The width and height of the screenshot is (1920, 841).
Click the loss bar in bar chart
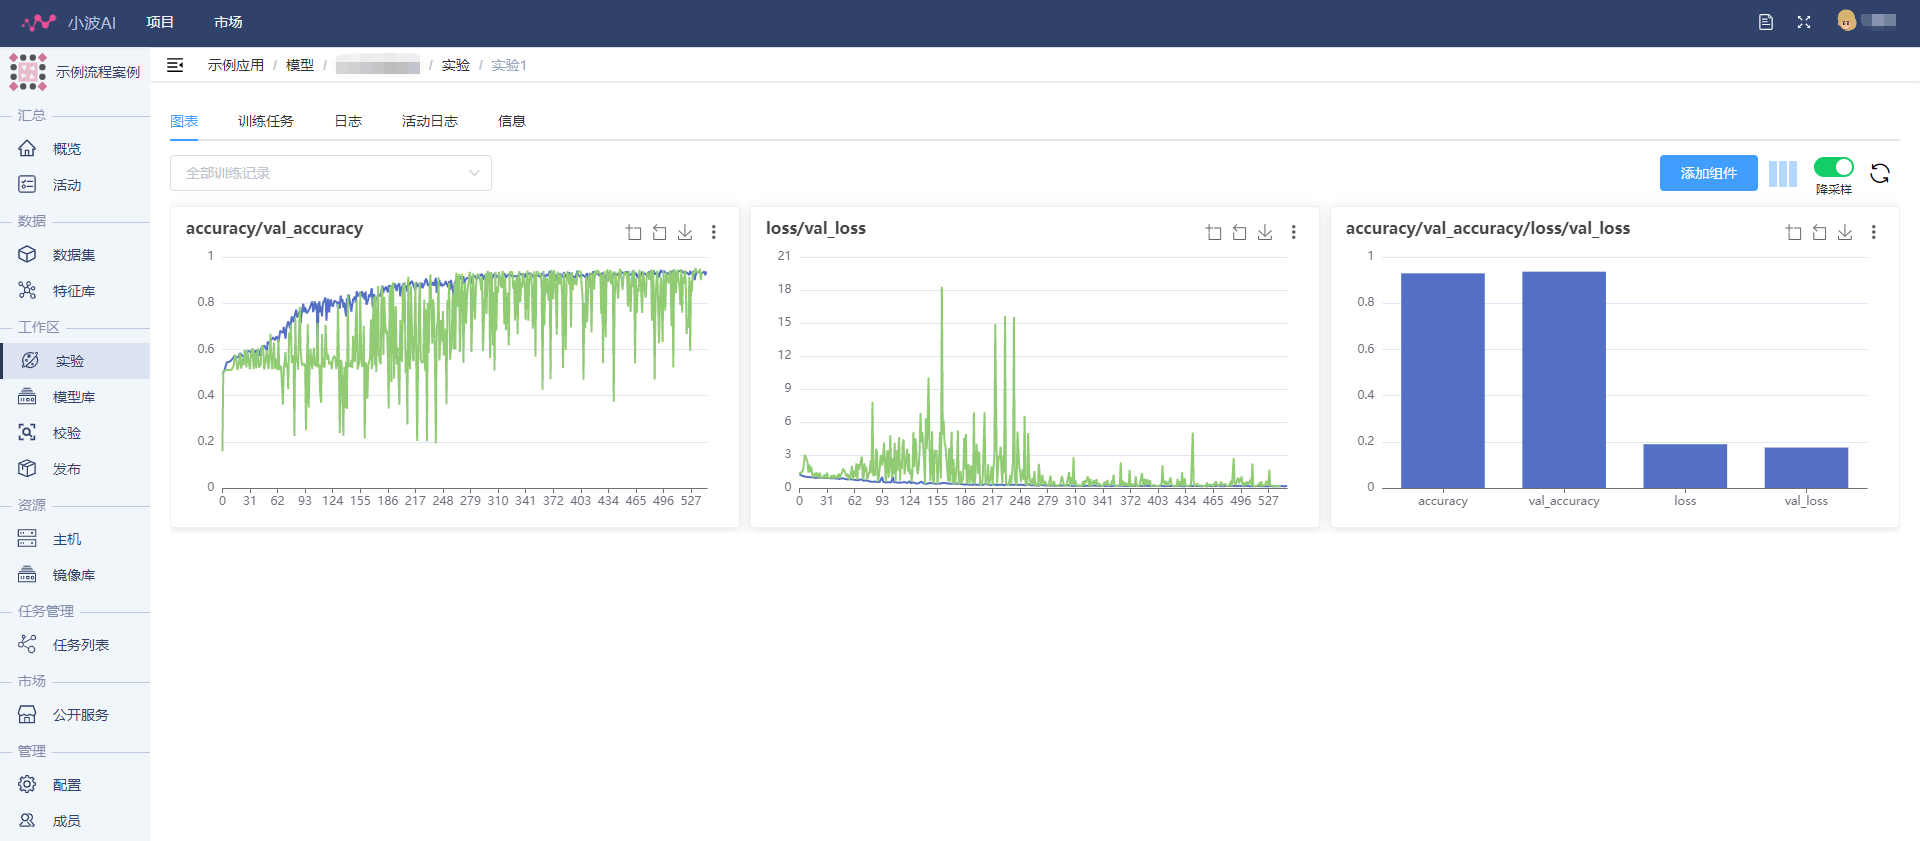[x=1685, y=466]
